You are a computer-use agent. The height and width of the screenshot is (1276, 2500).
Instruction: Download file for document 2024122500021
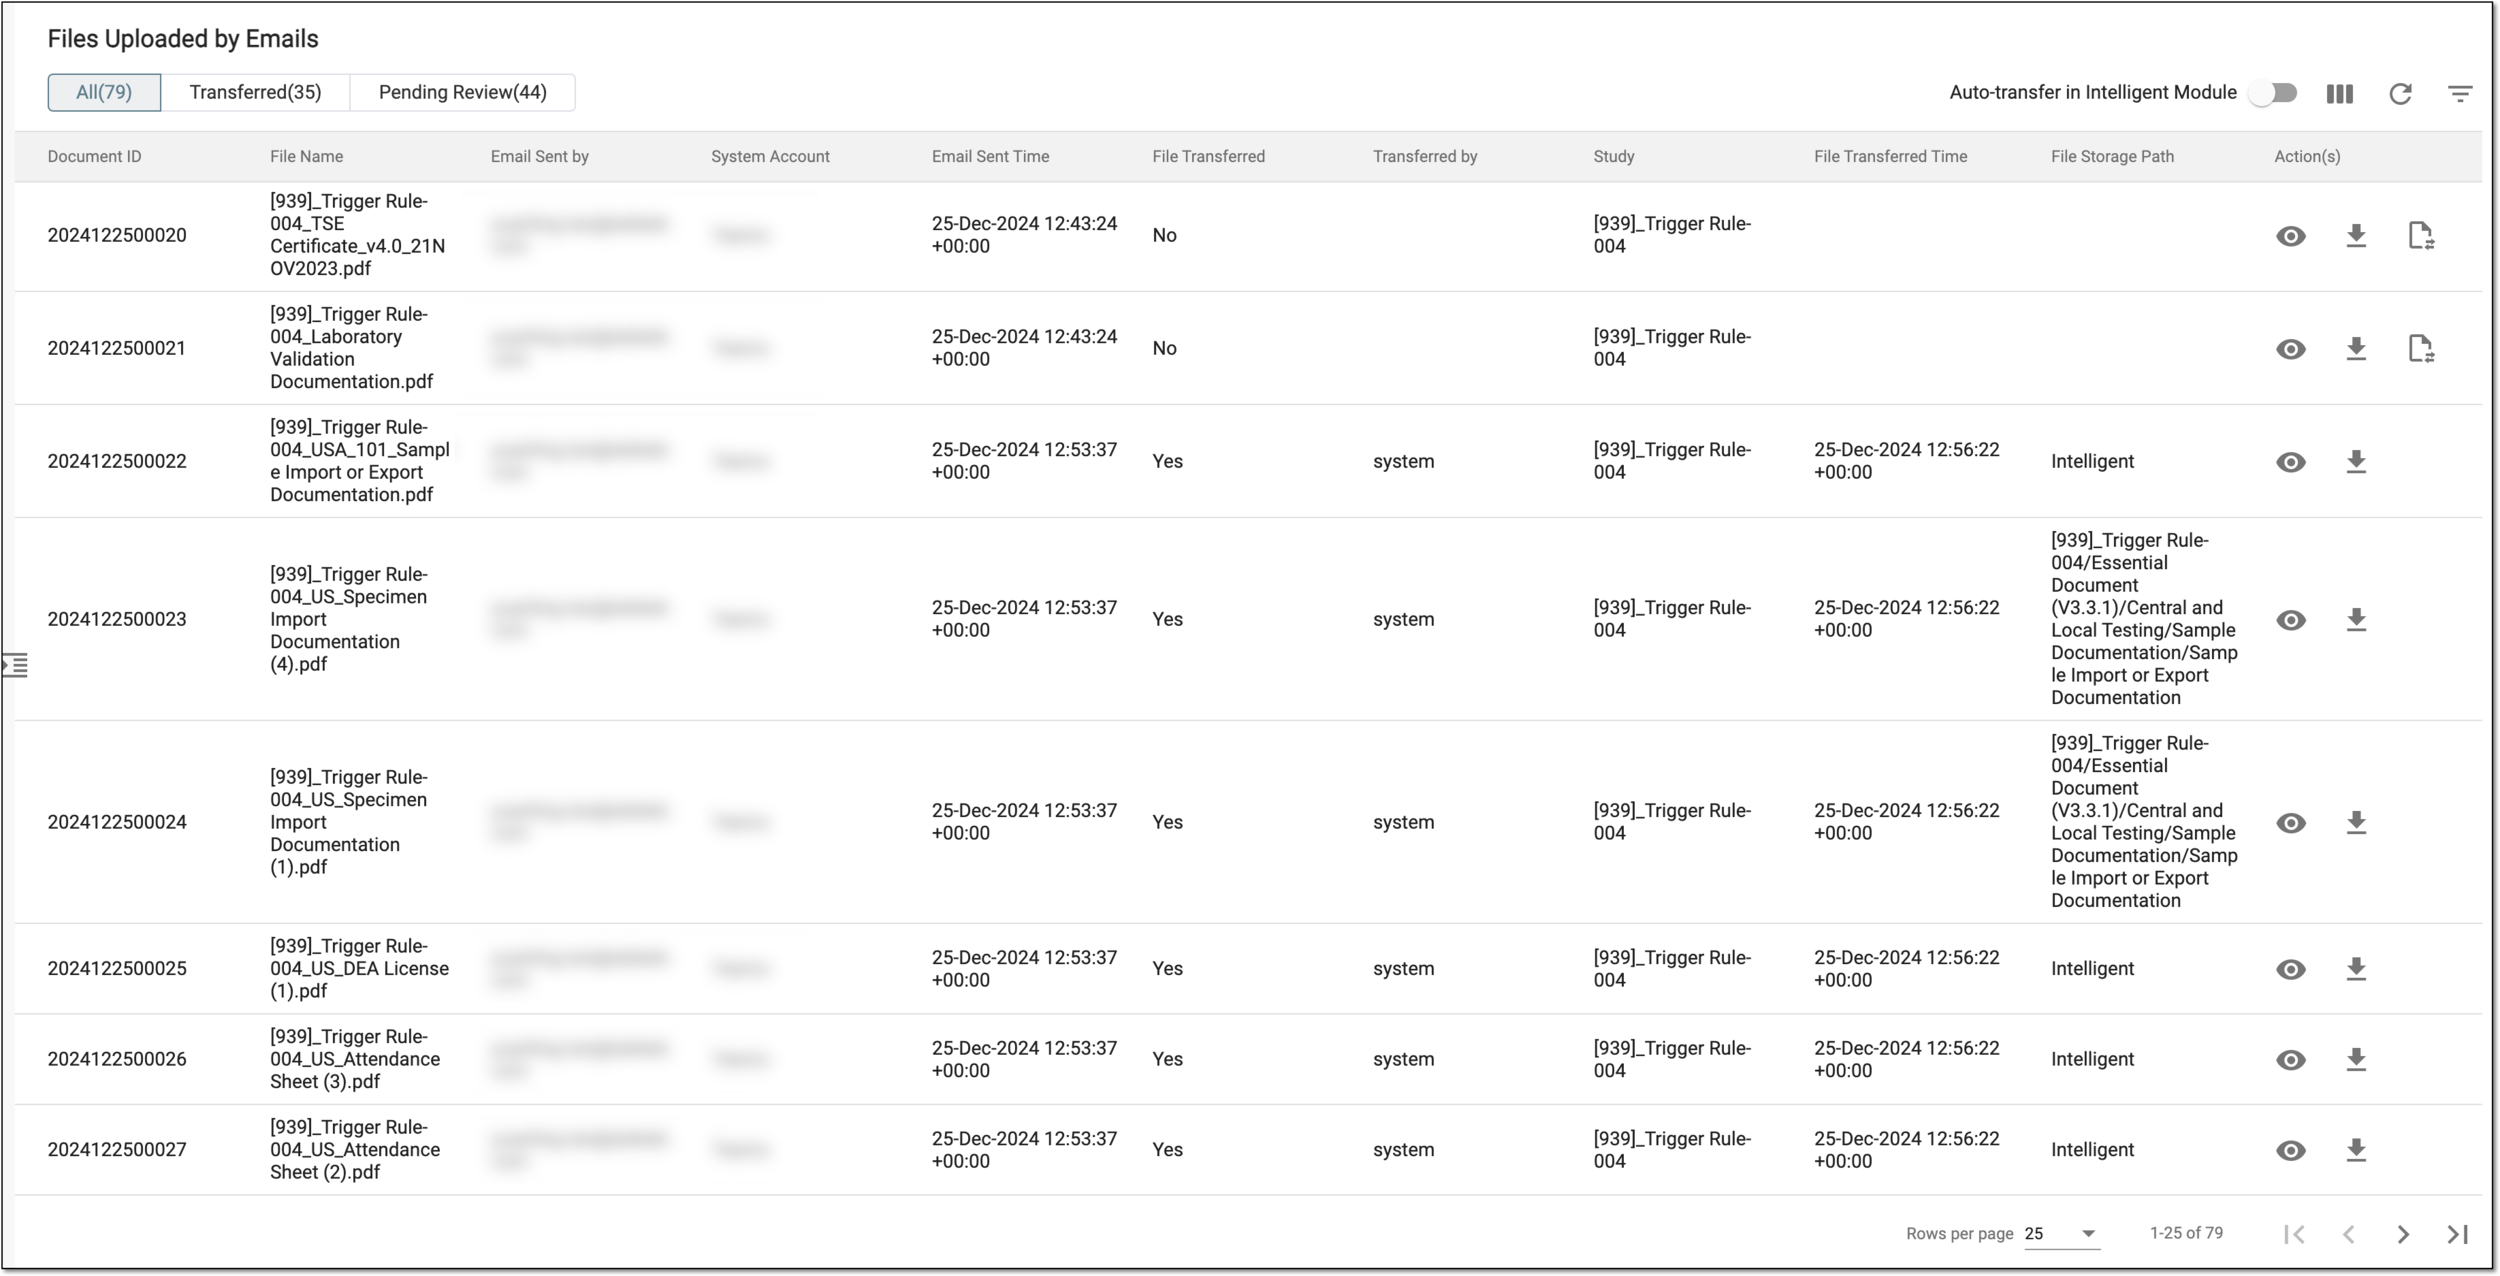coord(2356,349)
